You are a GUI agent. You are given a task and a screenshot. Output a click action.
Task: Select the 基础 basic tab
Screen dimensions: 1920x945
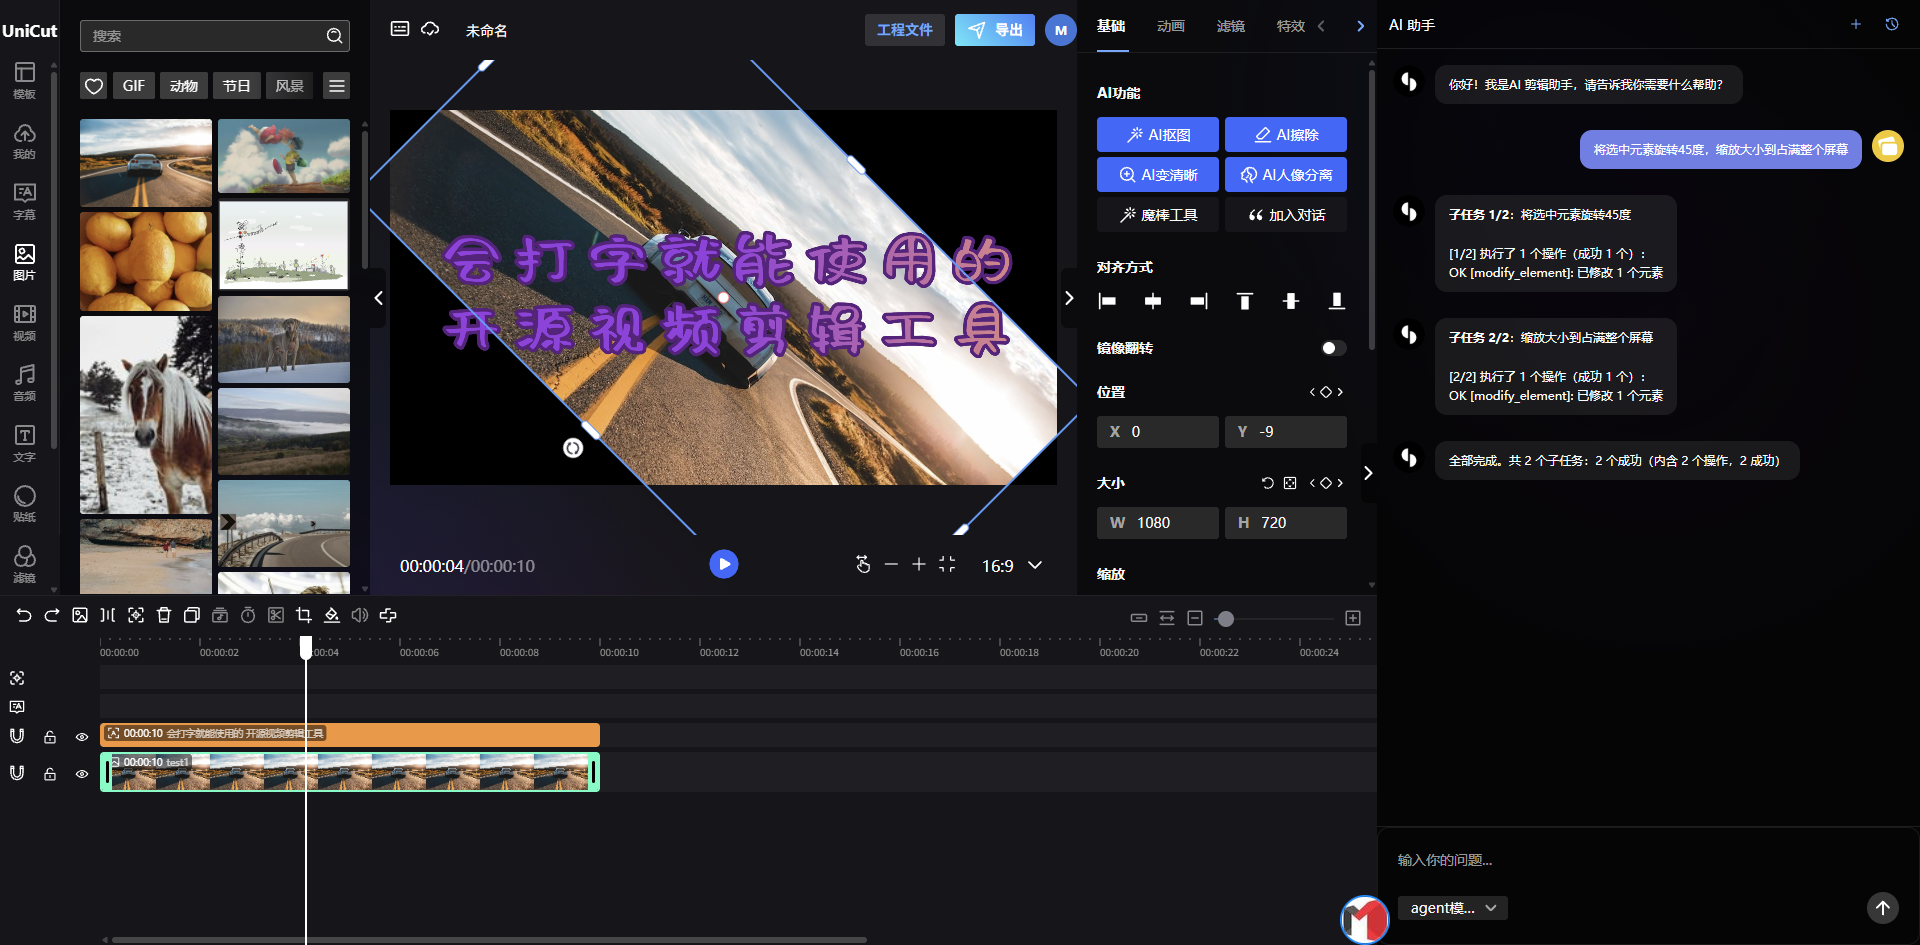tap(1111, 26)
